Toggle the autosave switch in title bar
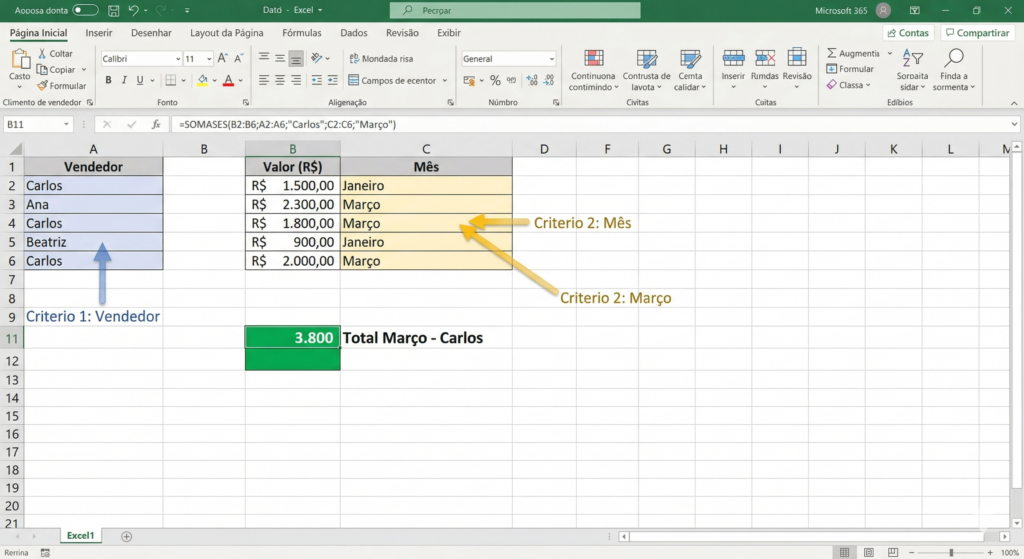 85,10
